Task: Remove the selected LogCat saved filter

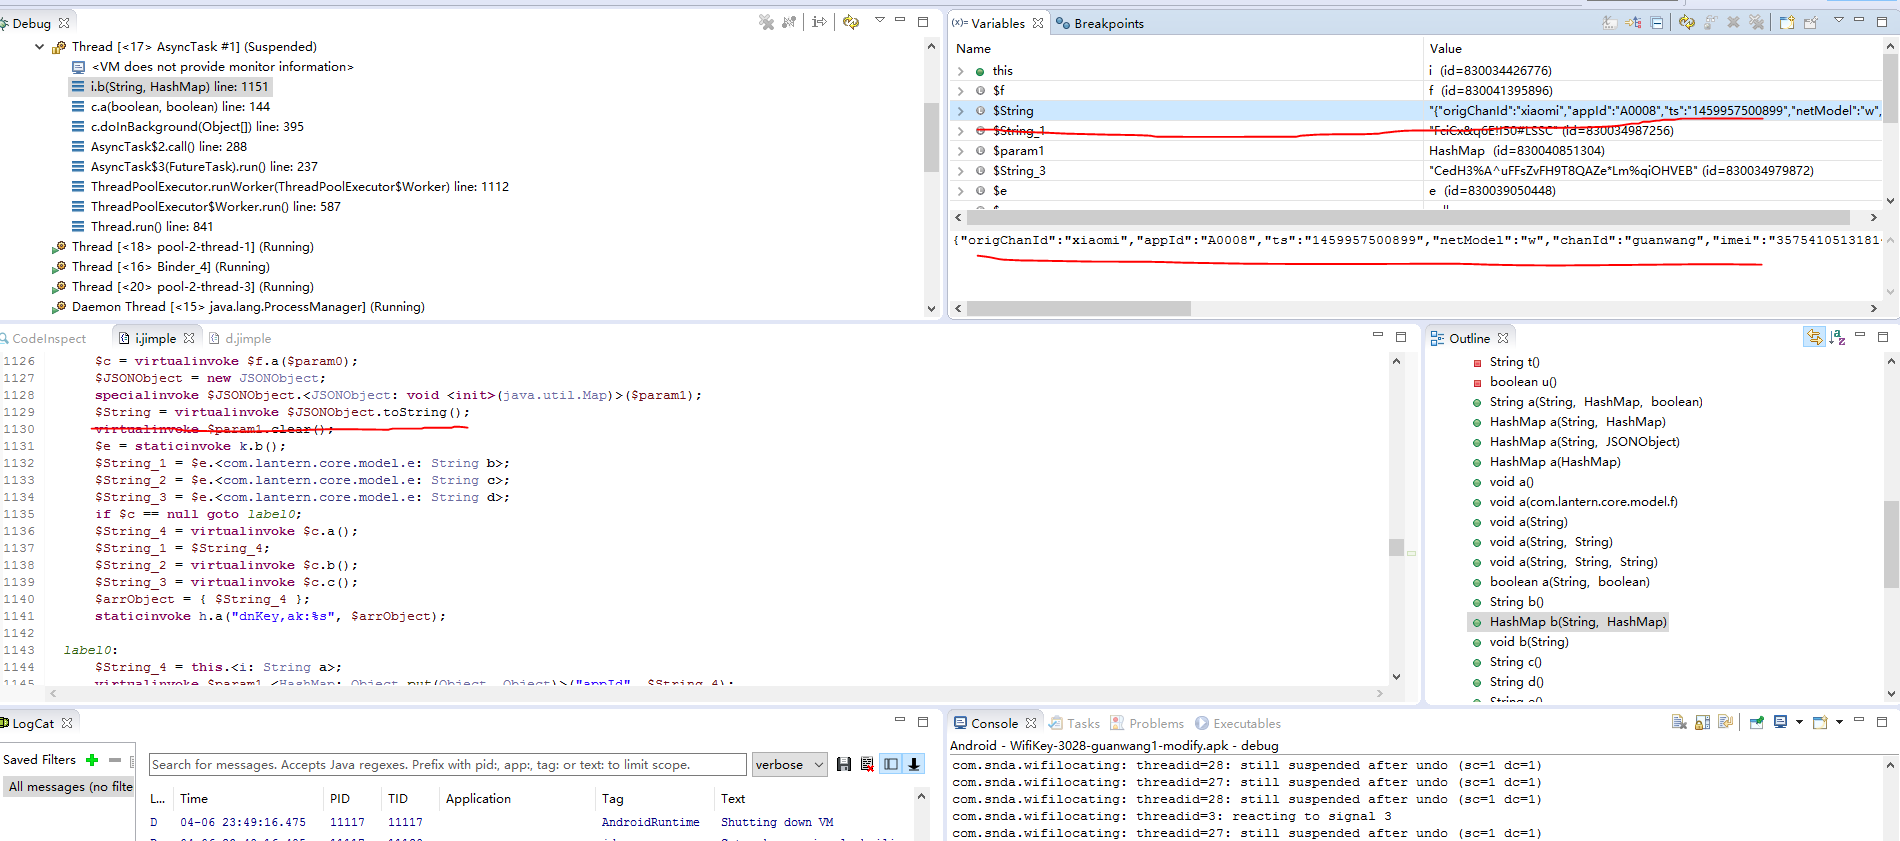Action: coord(115,760)
